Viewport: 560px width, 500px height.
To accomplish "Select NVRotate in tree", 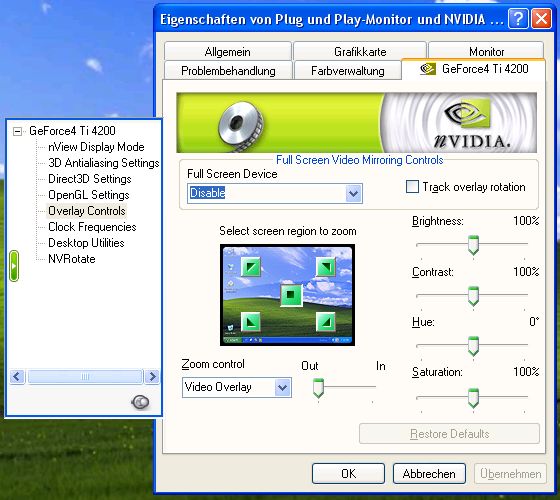I will (x=72, y=259).
